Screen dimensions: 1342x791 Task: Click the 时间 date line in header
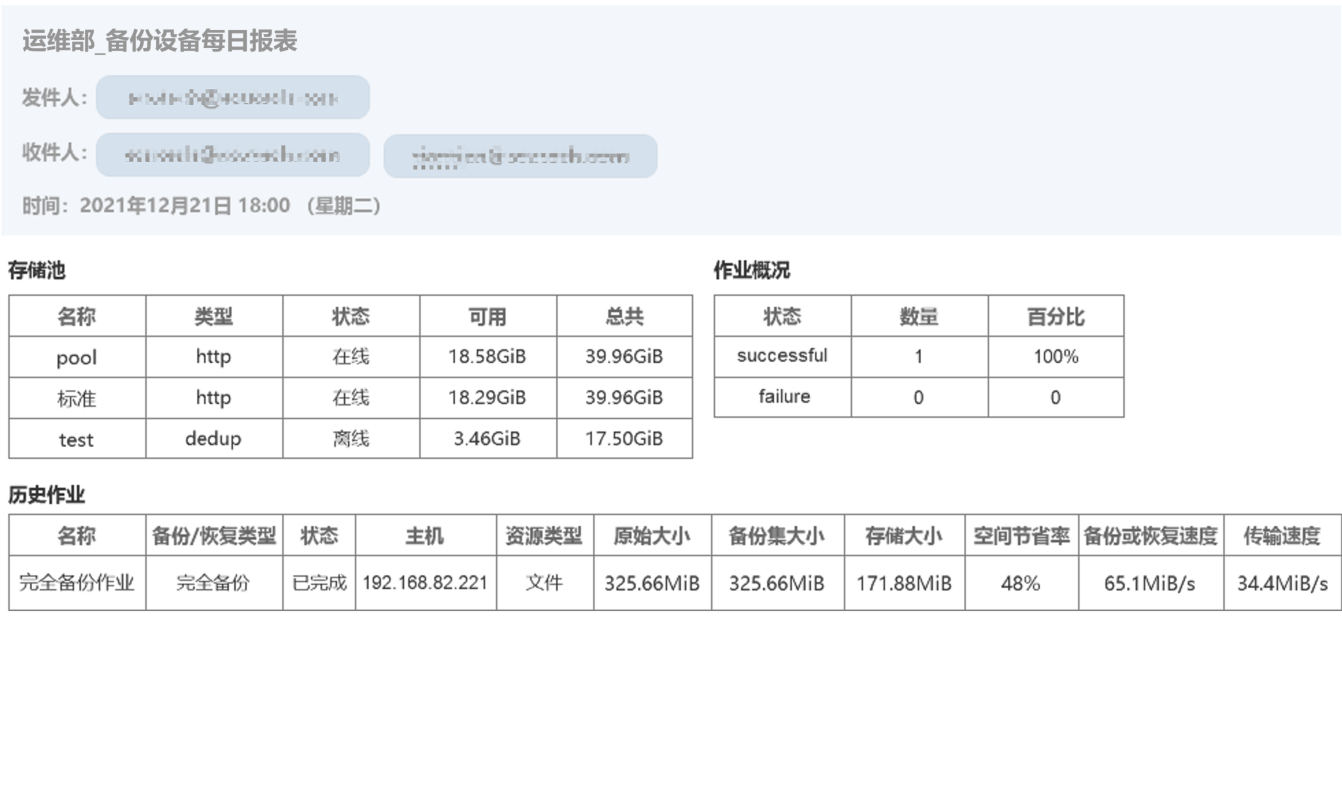coord(201,206)
